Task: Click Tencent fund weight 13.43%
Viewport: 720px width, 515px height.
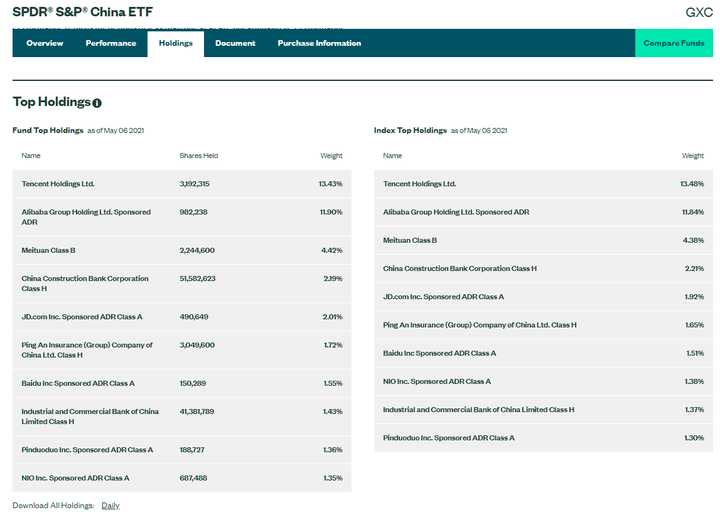Action: (x=331, y=184)
